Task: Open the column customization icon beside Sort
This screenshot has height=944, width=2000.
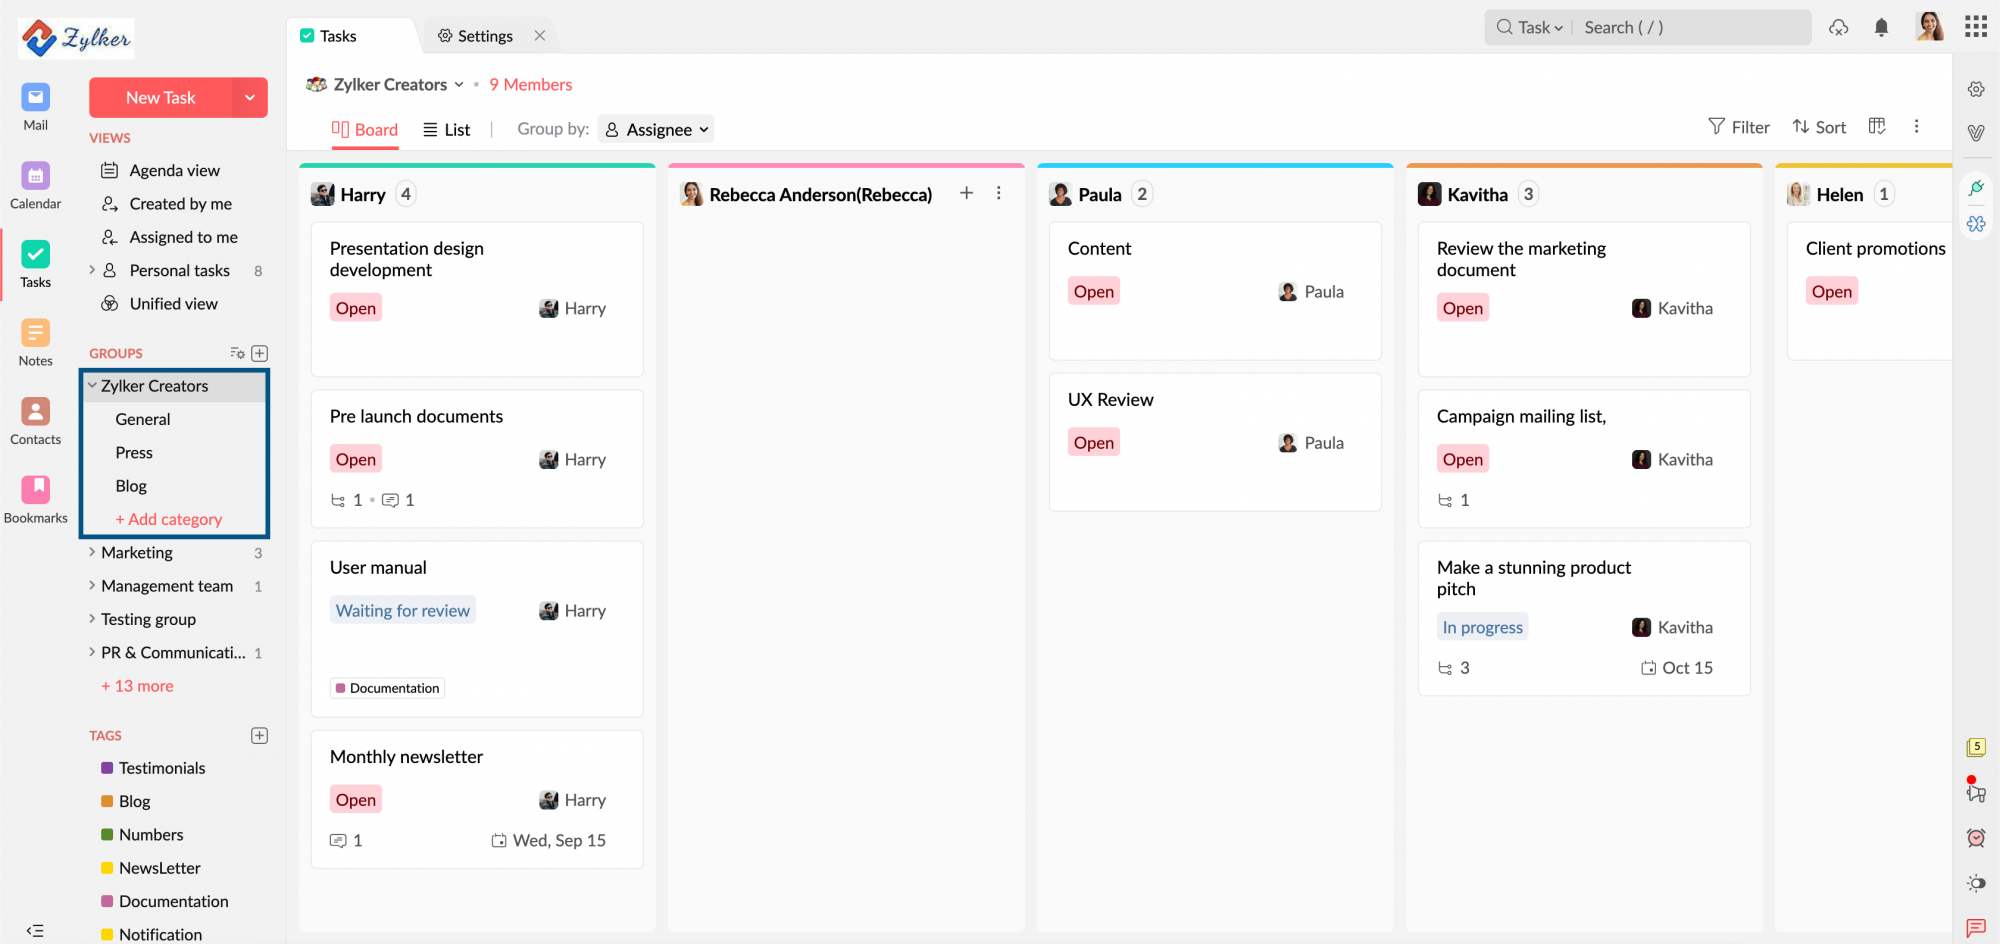Action: pos(1877,126)
